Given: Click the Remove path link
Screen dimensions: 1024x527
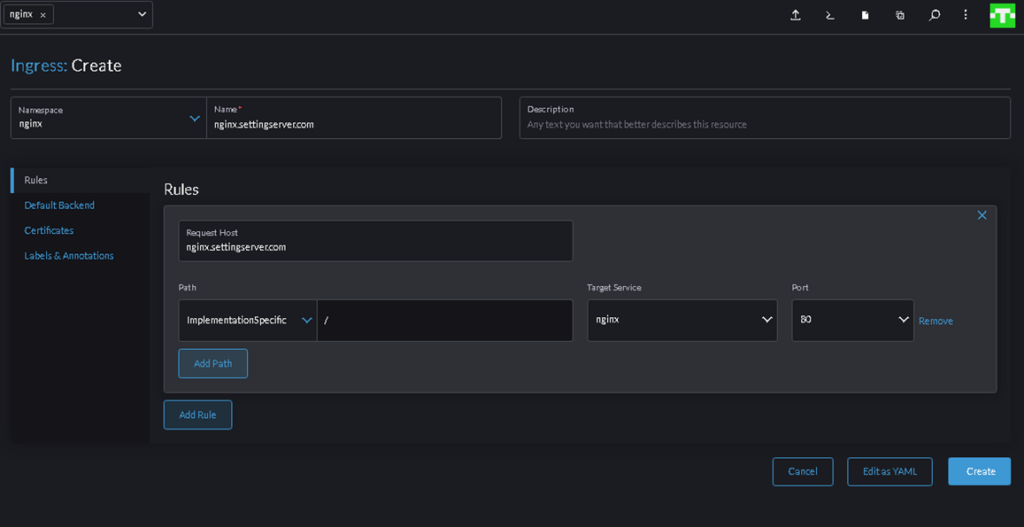Looking at the screenshot, I should 935,321.
